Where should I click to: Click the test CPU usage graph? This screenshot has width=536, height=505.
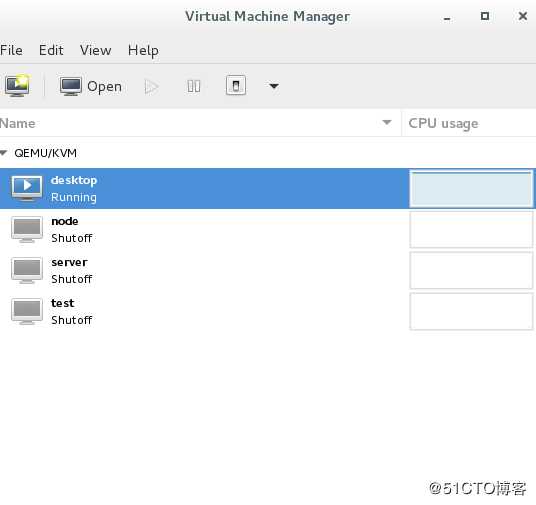click(471, 311)
